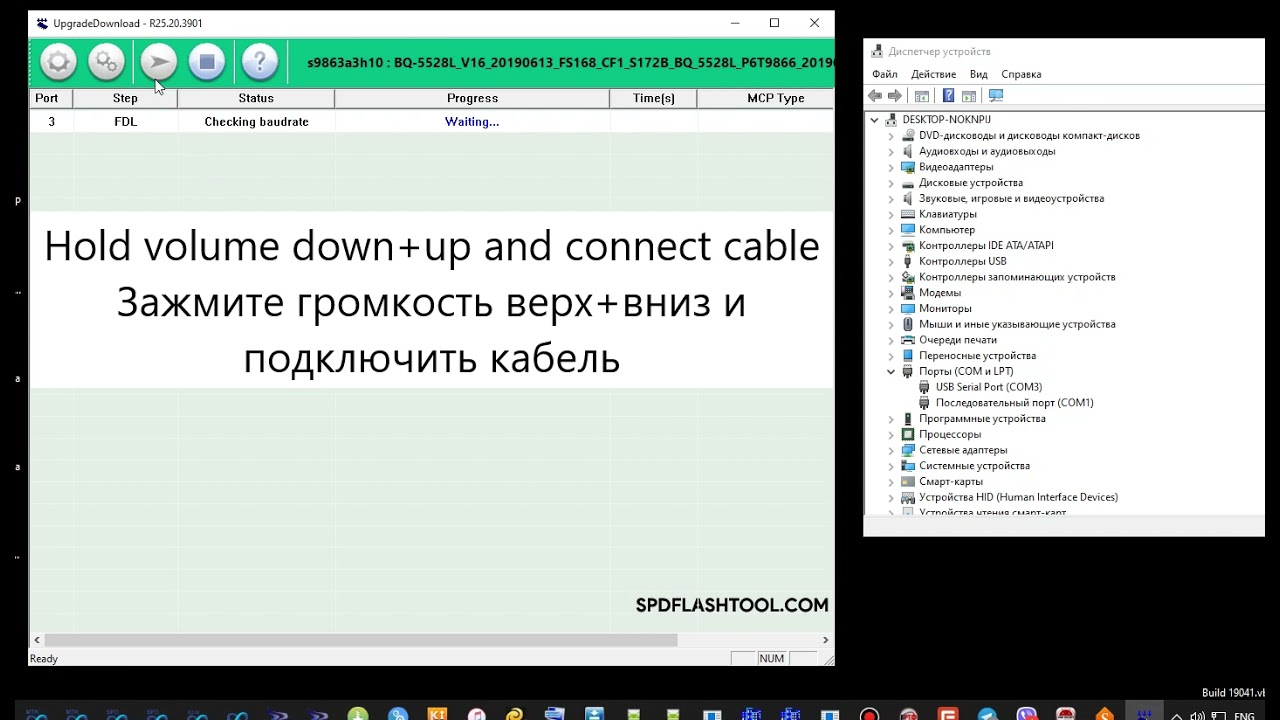This screenshot has height=720, width=1280.
Task: Click the Модемы device icon
Action: (x=908, y=293)
